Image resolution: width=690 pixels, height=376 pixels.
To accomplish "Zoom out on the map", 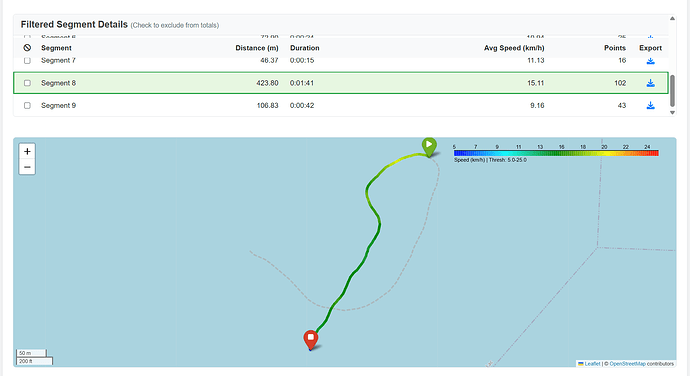I will click(27, 167).
